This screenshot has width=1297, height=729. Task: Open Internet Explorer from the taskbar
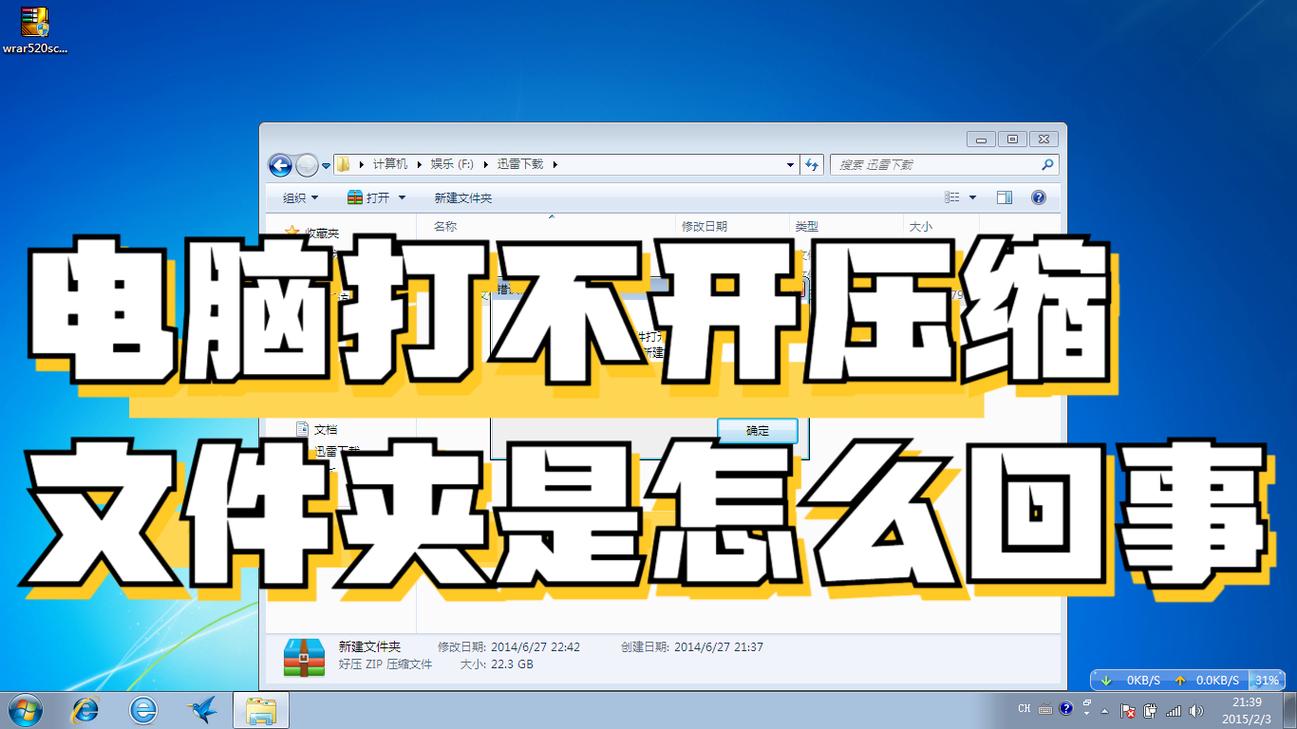(85, 709)
